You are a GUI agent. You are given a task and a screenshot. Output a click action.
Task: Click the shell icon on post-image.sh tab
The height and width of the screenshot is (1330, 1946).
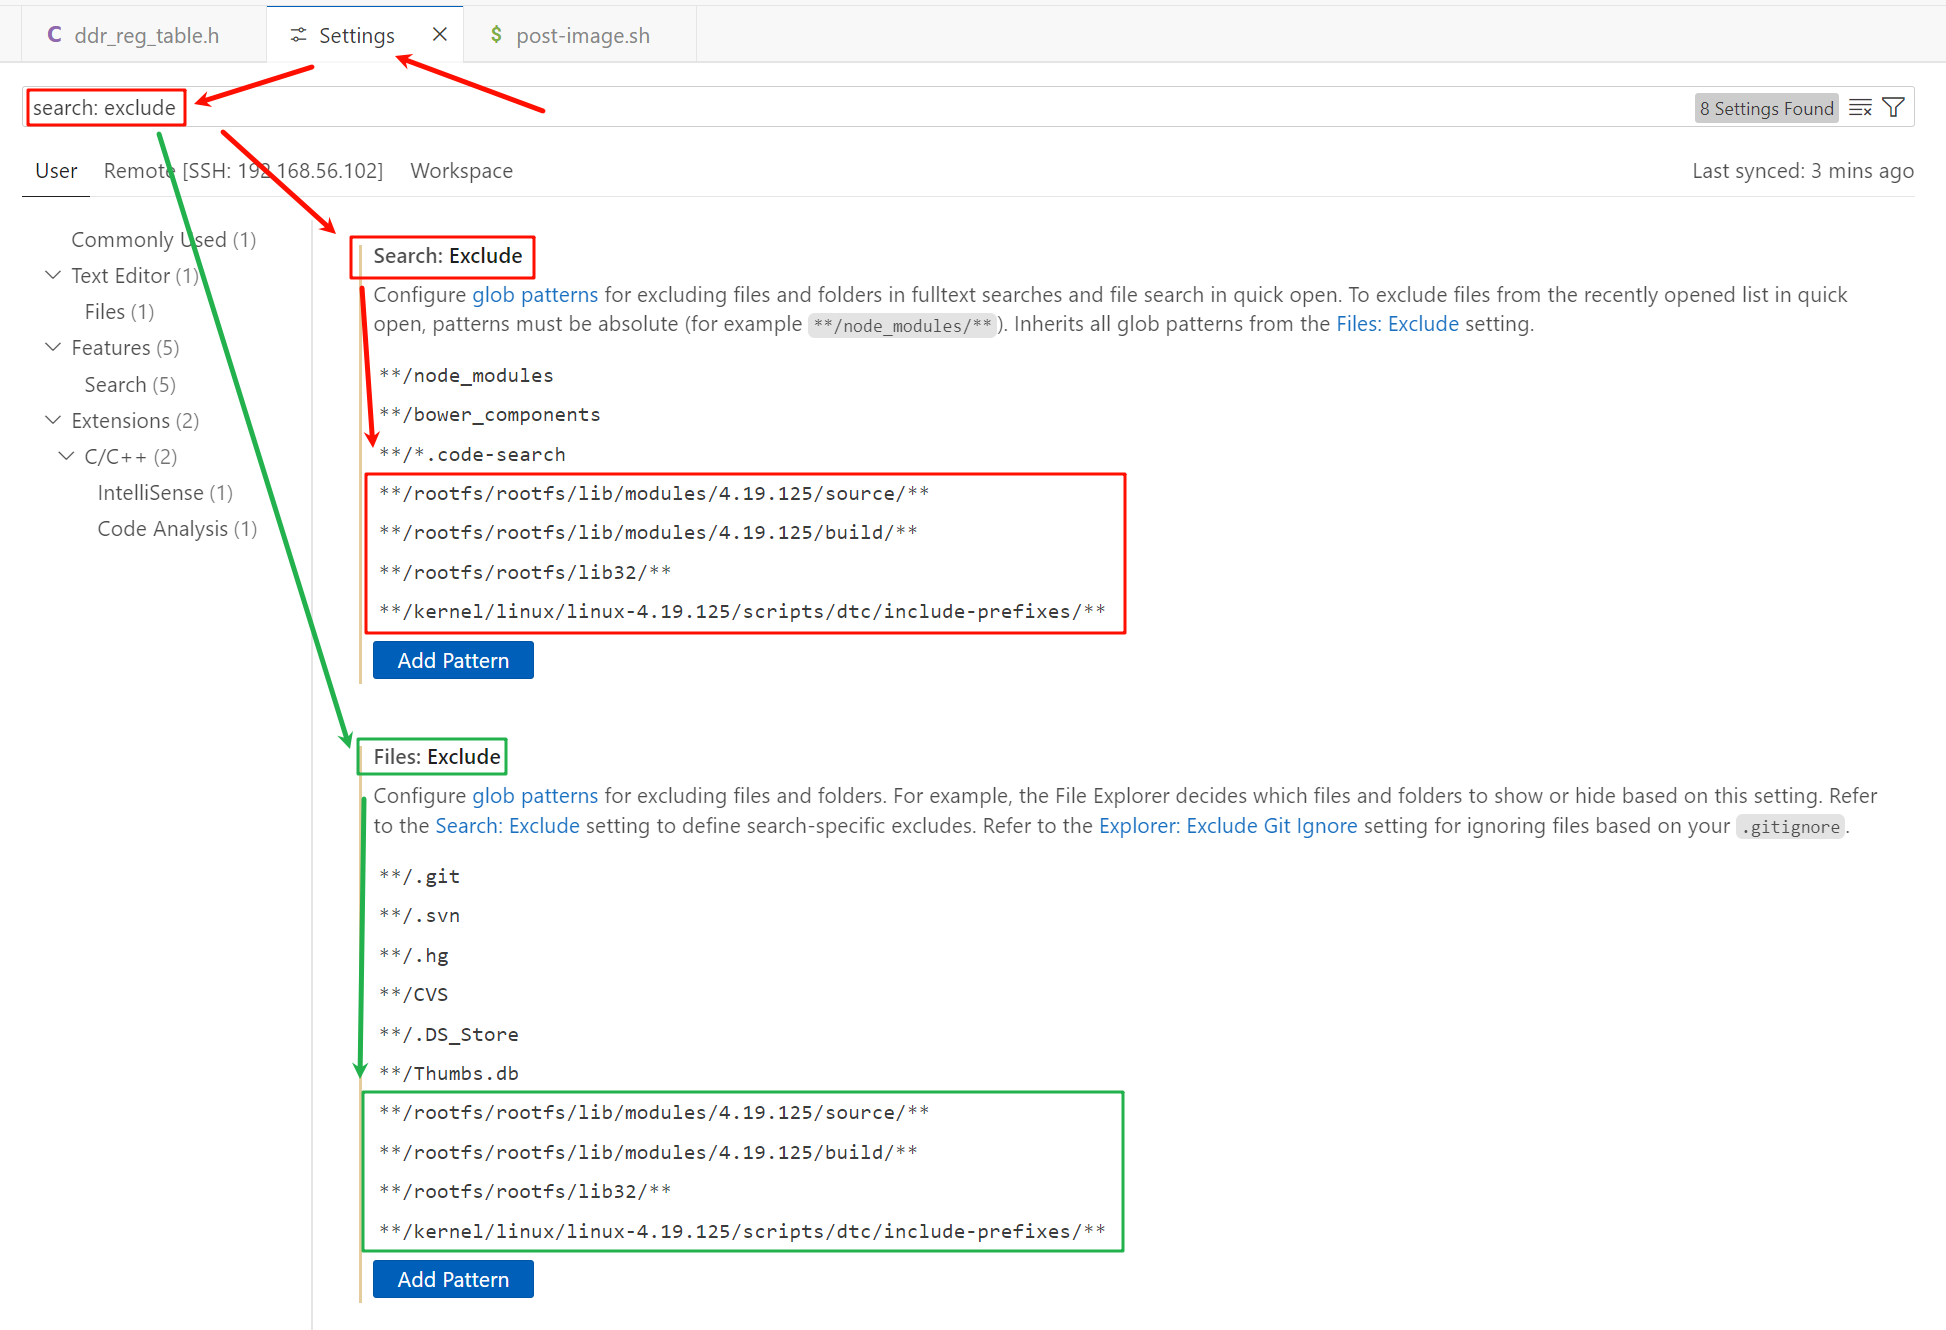pos(496,35)
